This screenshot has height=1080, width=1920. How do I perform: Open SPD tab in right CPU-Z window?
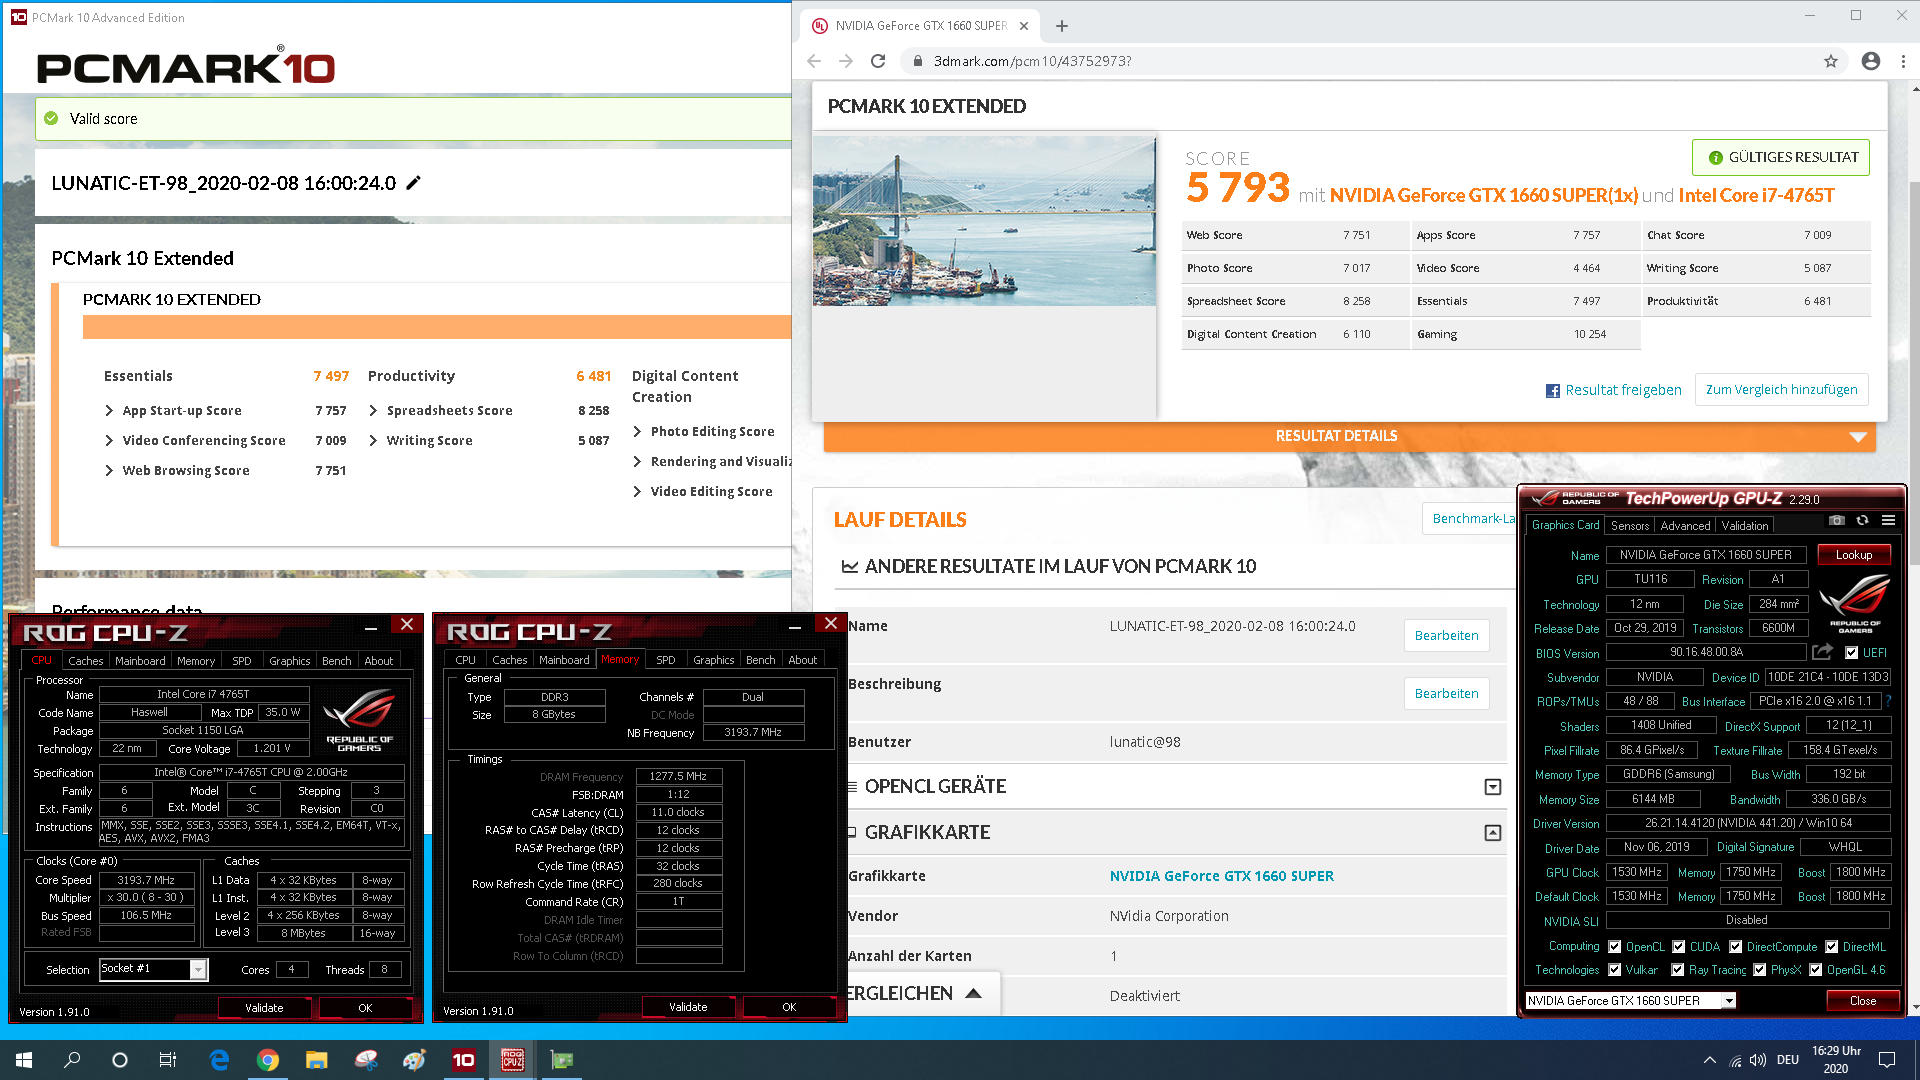tap(666, 660)
